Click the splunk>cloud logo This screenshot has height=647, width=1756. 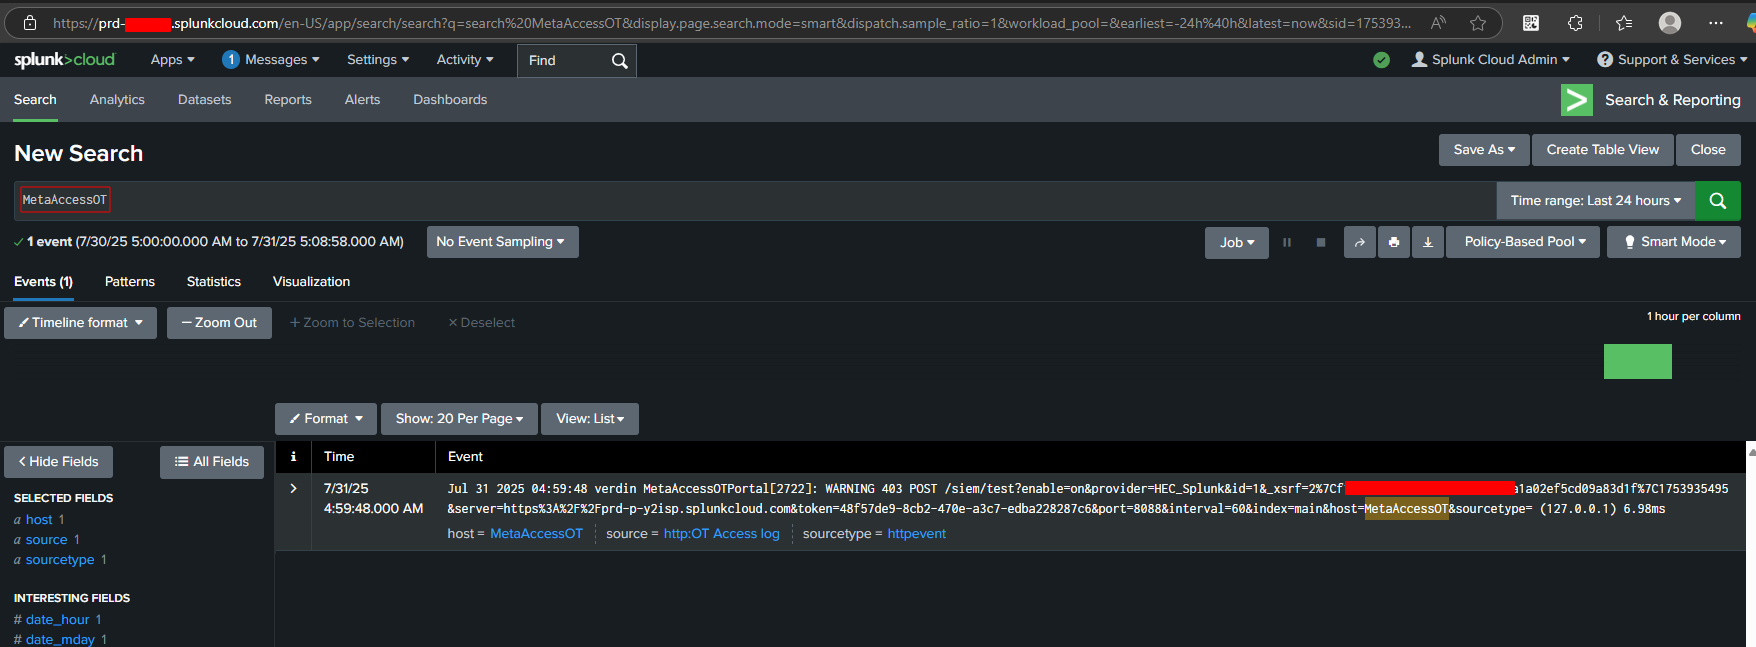[x=65, y=60]
